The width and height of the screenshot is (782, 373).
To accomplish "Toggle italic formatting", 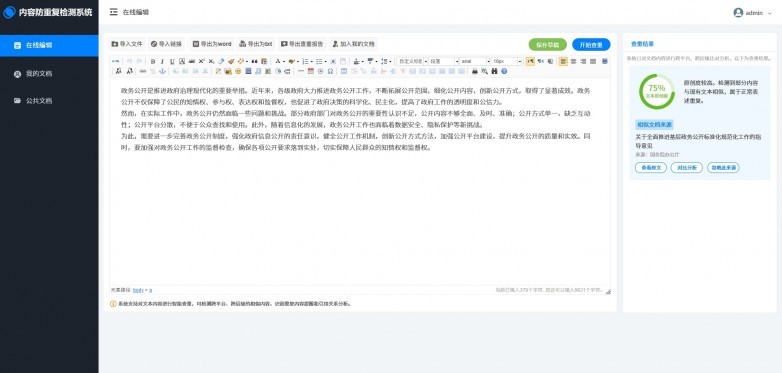I will pos(162,61).
